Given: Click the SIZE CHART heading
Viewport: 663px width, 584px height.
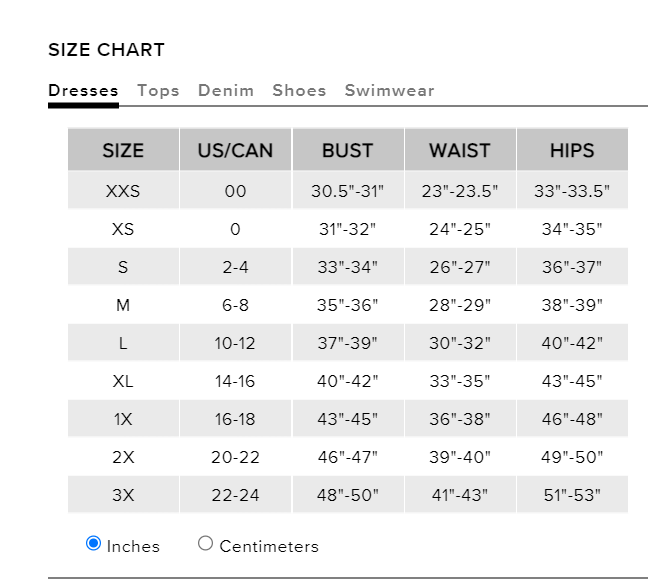Looking at the screenshot, I should [106, 50].
